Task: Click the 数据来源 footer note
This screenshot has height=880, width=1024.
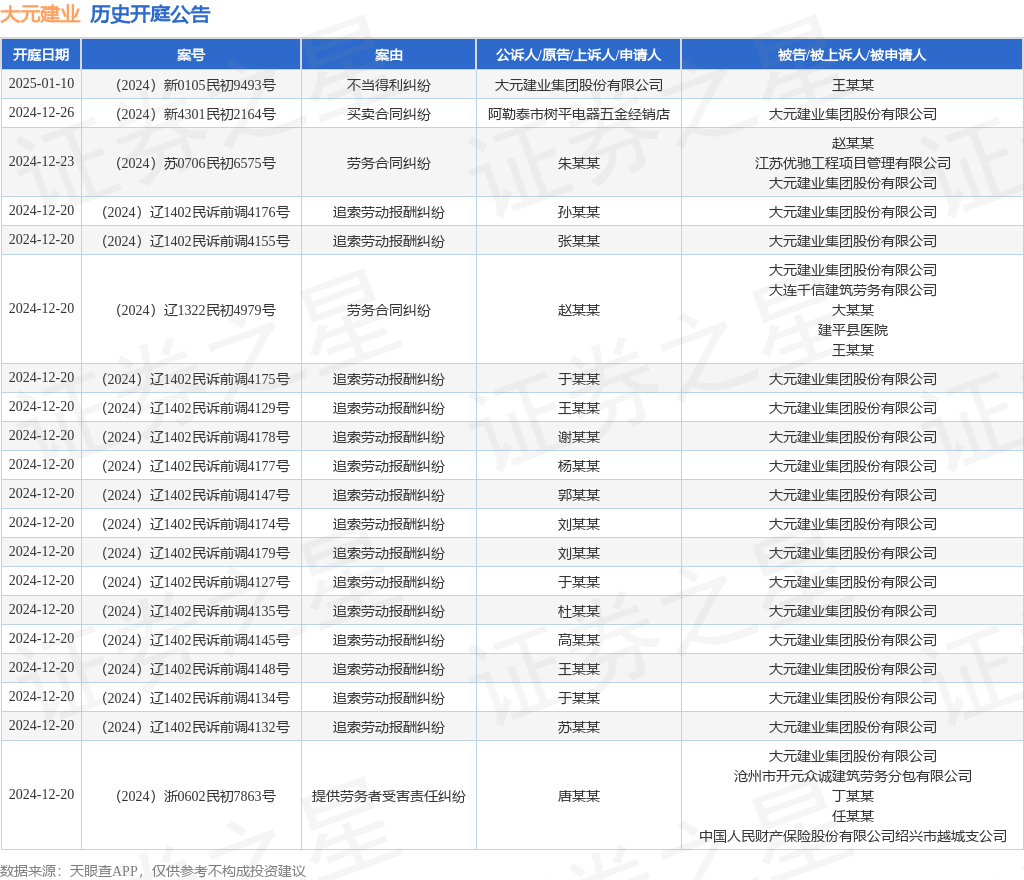Action: coord(153,871)
